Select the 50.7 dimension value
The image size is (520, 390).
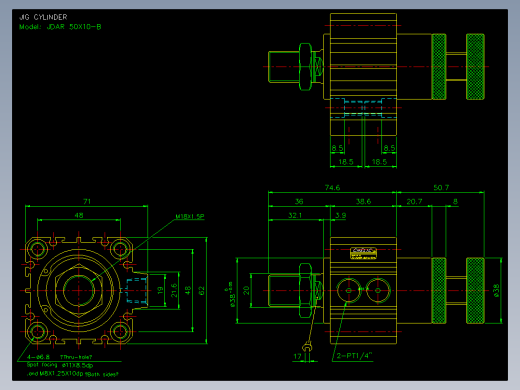[441, 188]
